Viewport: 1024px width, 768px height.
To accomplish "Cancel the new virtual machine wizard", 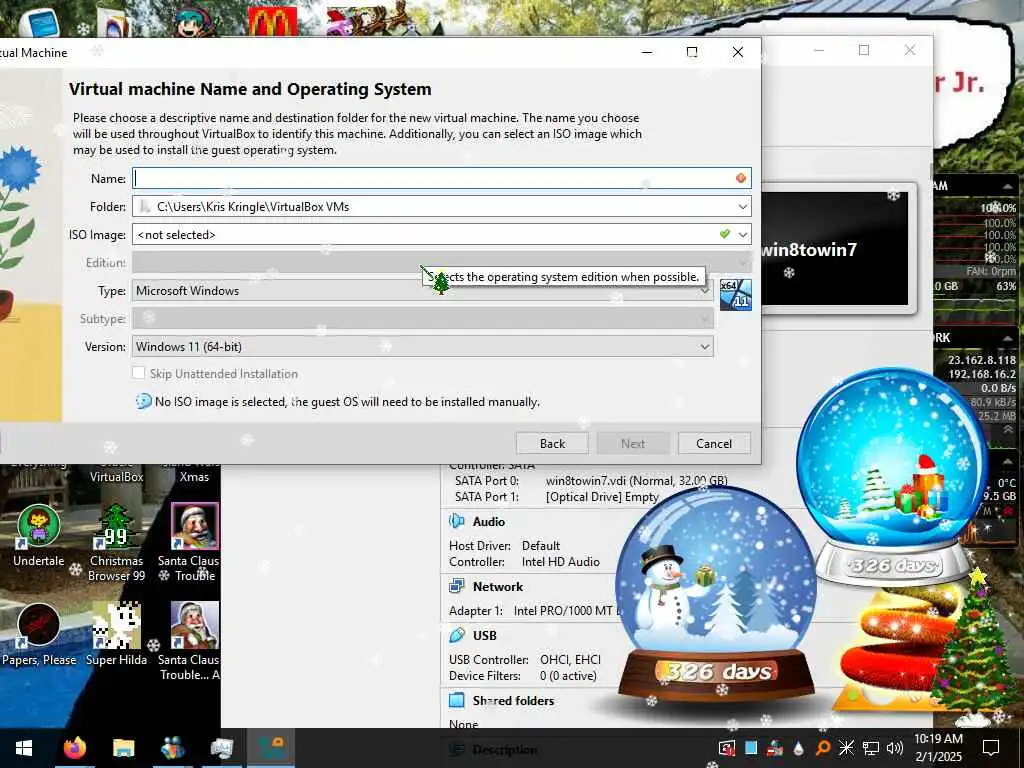I will point(714,443).
